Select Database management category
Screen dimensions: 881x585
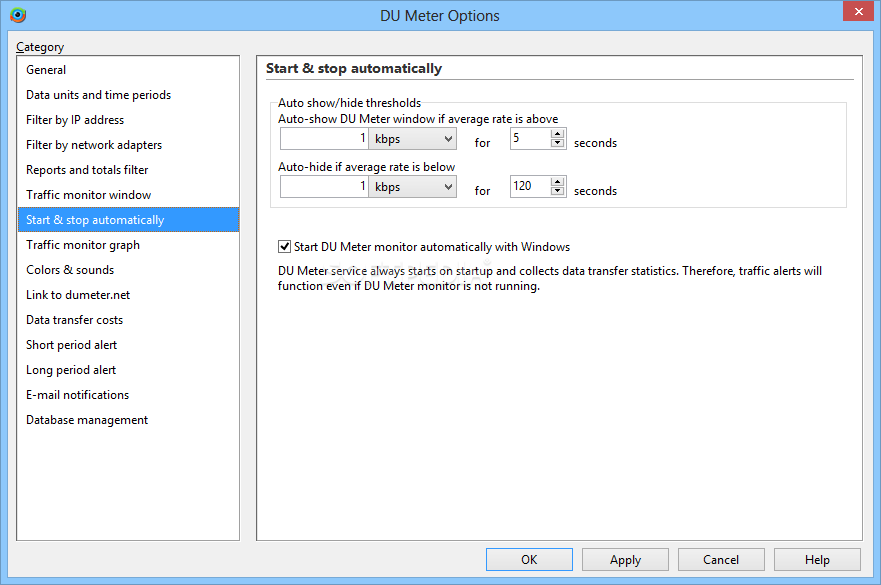click(128, 420)
